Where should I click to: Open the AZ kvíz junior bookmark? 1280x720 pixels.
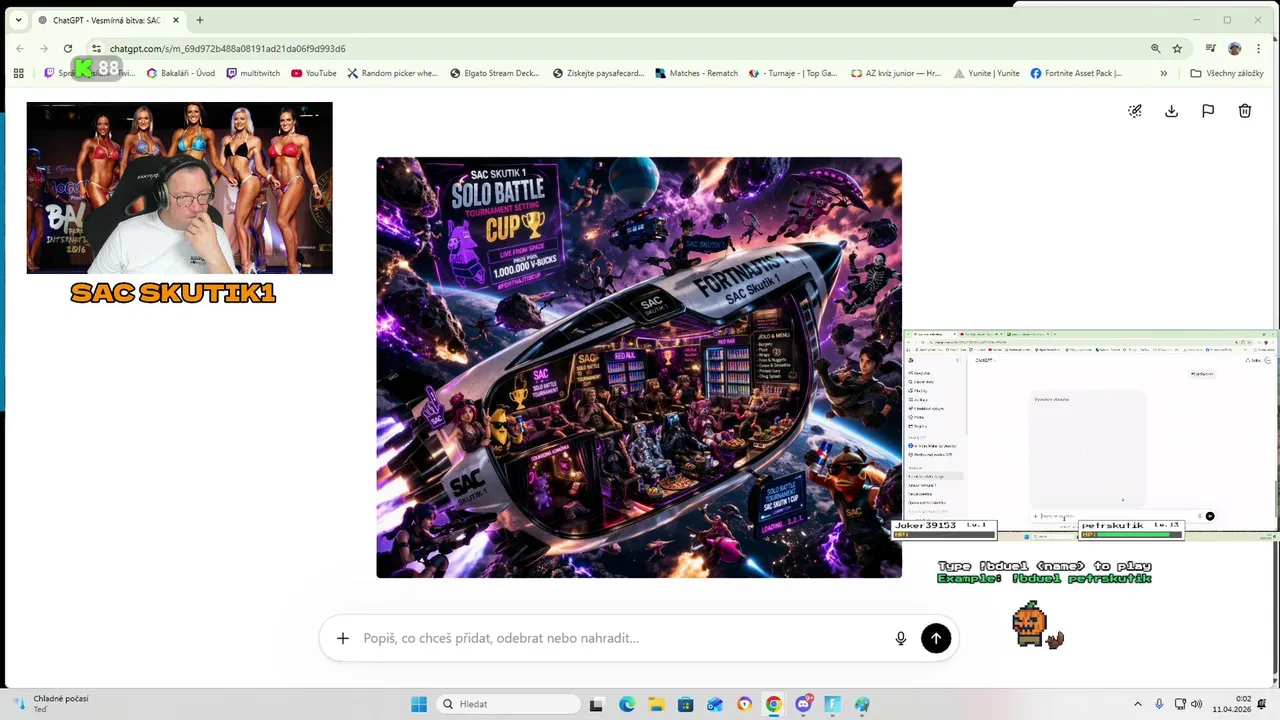point(895,73)
